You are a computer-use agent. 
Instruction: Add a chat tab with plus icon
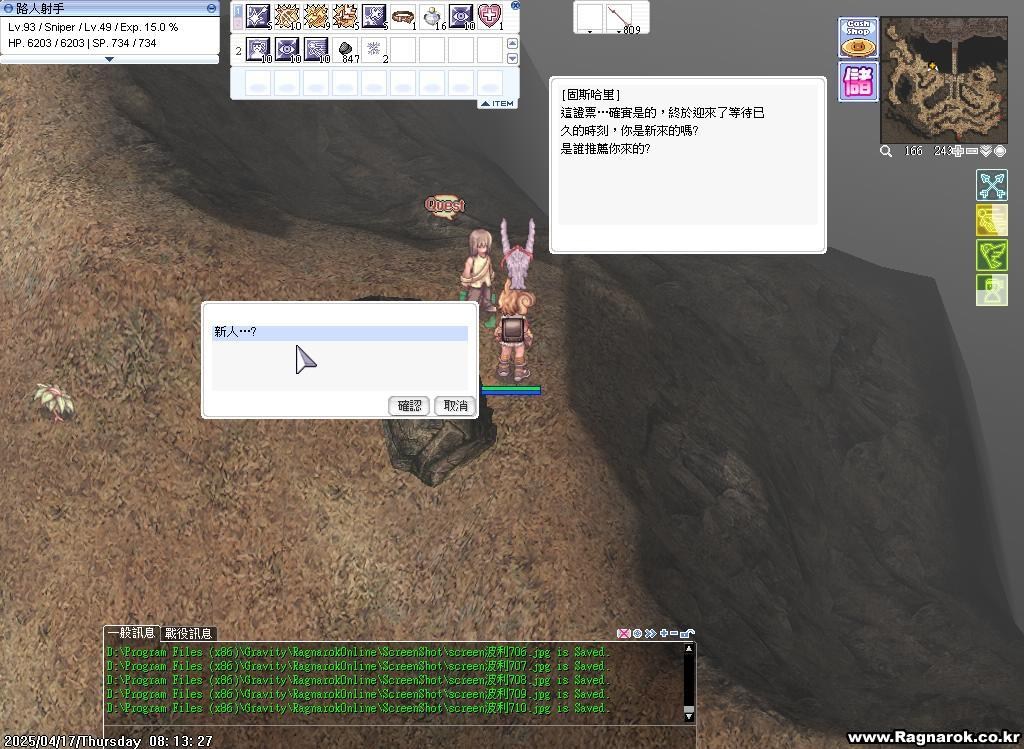pos(664,633)
